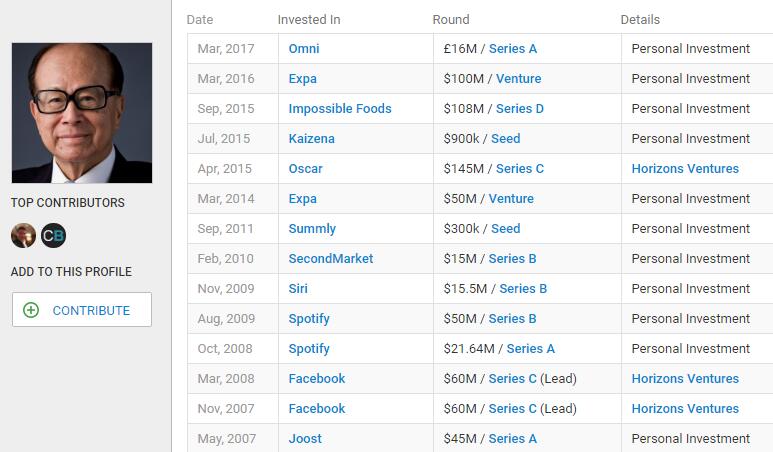
Task: Open the Siri investment link
Action: 298,289
